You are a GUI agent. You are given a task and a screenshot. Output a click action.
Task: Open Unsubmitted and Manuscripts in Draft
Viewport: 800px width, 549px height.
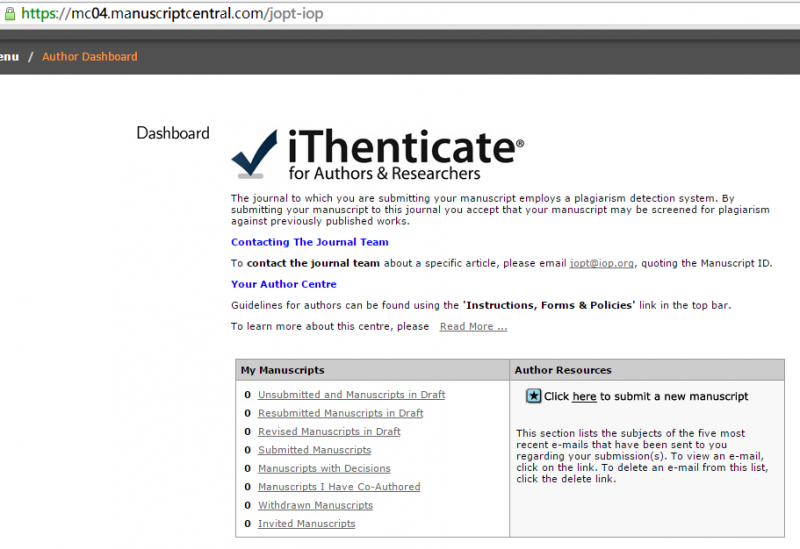[x=352, y=394]
